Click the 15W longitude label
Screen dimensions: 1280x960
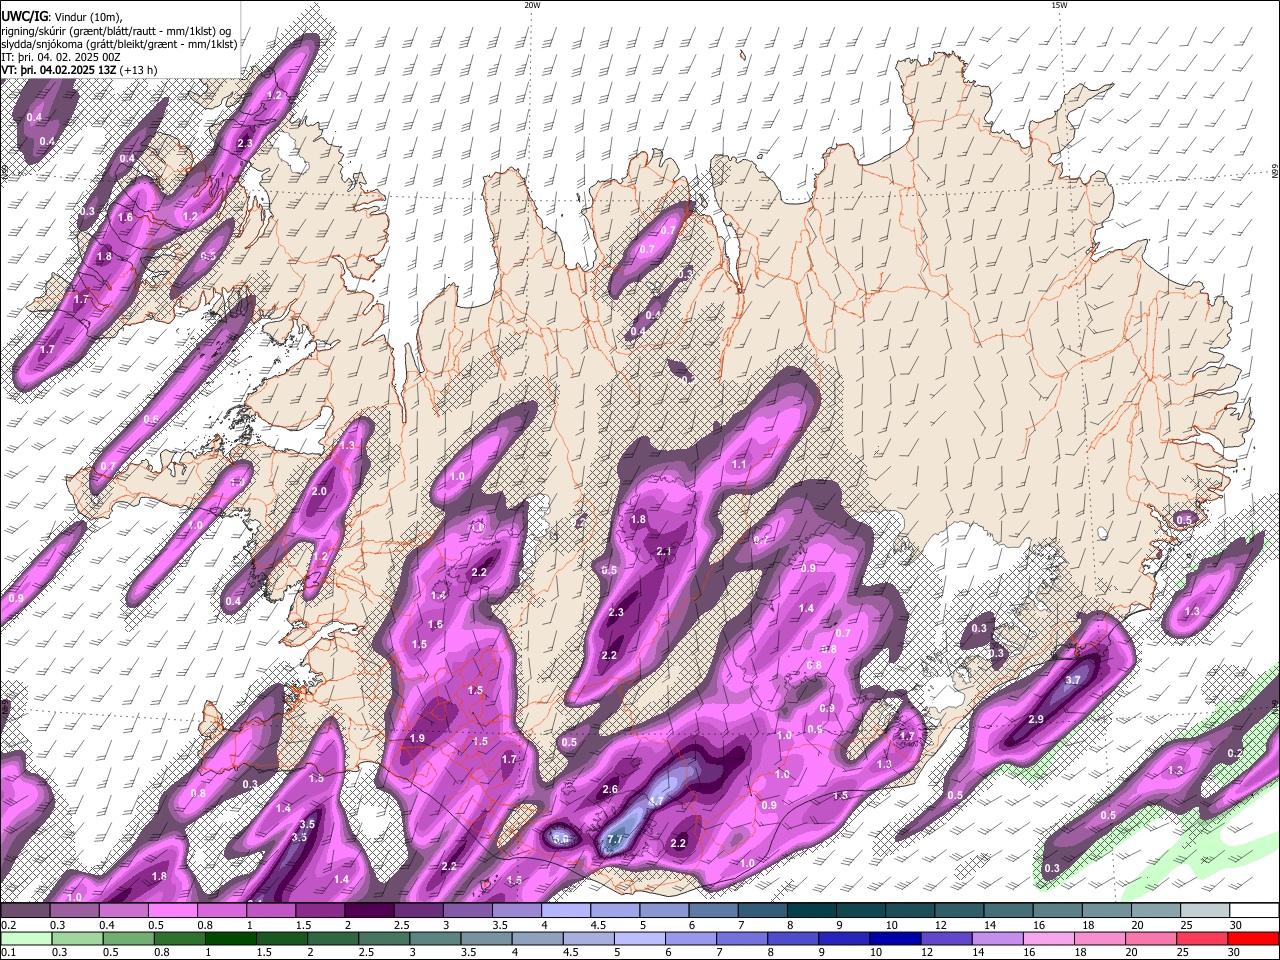point(1059,5)
